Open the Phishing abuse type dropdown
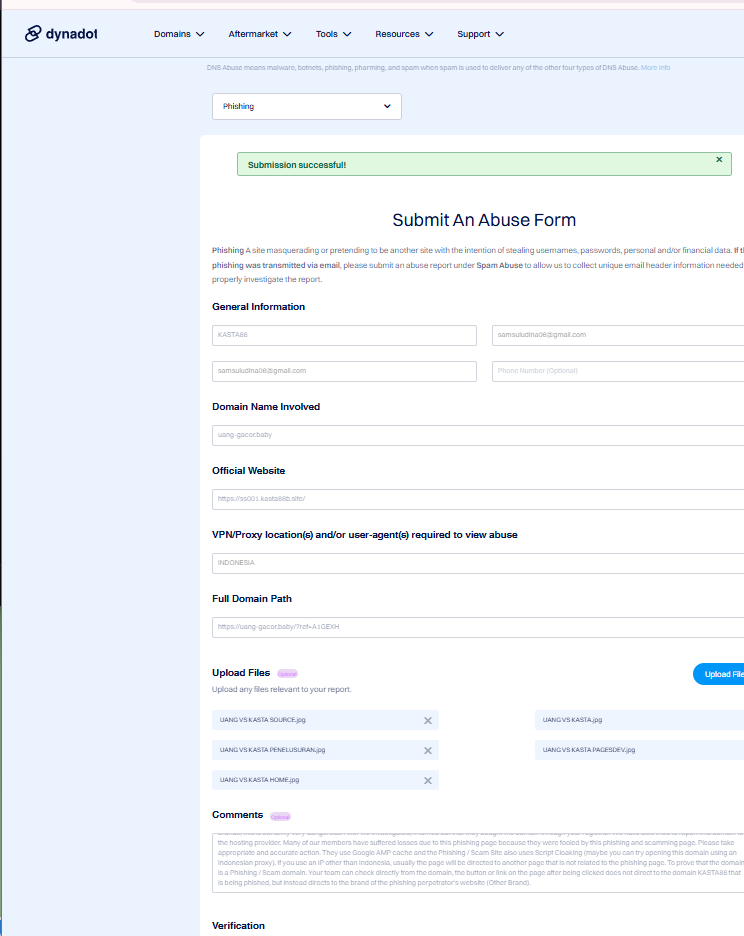 pos(307,106)
